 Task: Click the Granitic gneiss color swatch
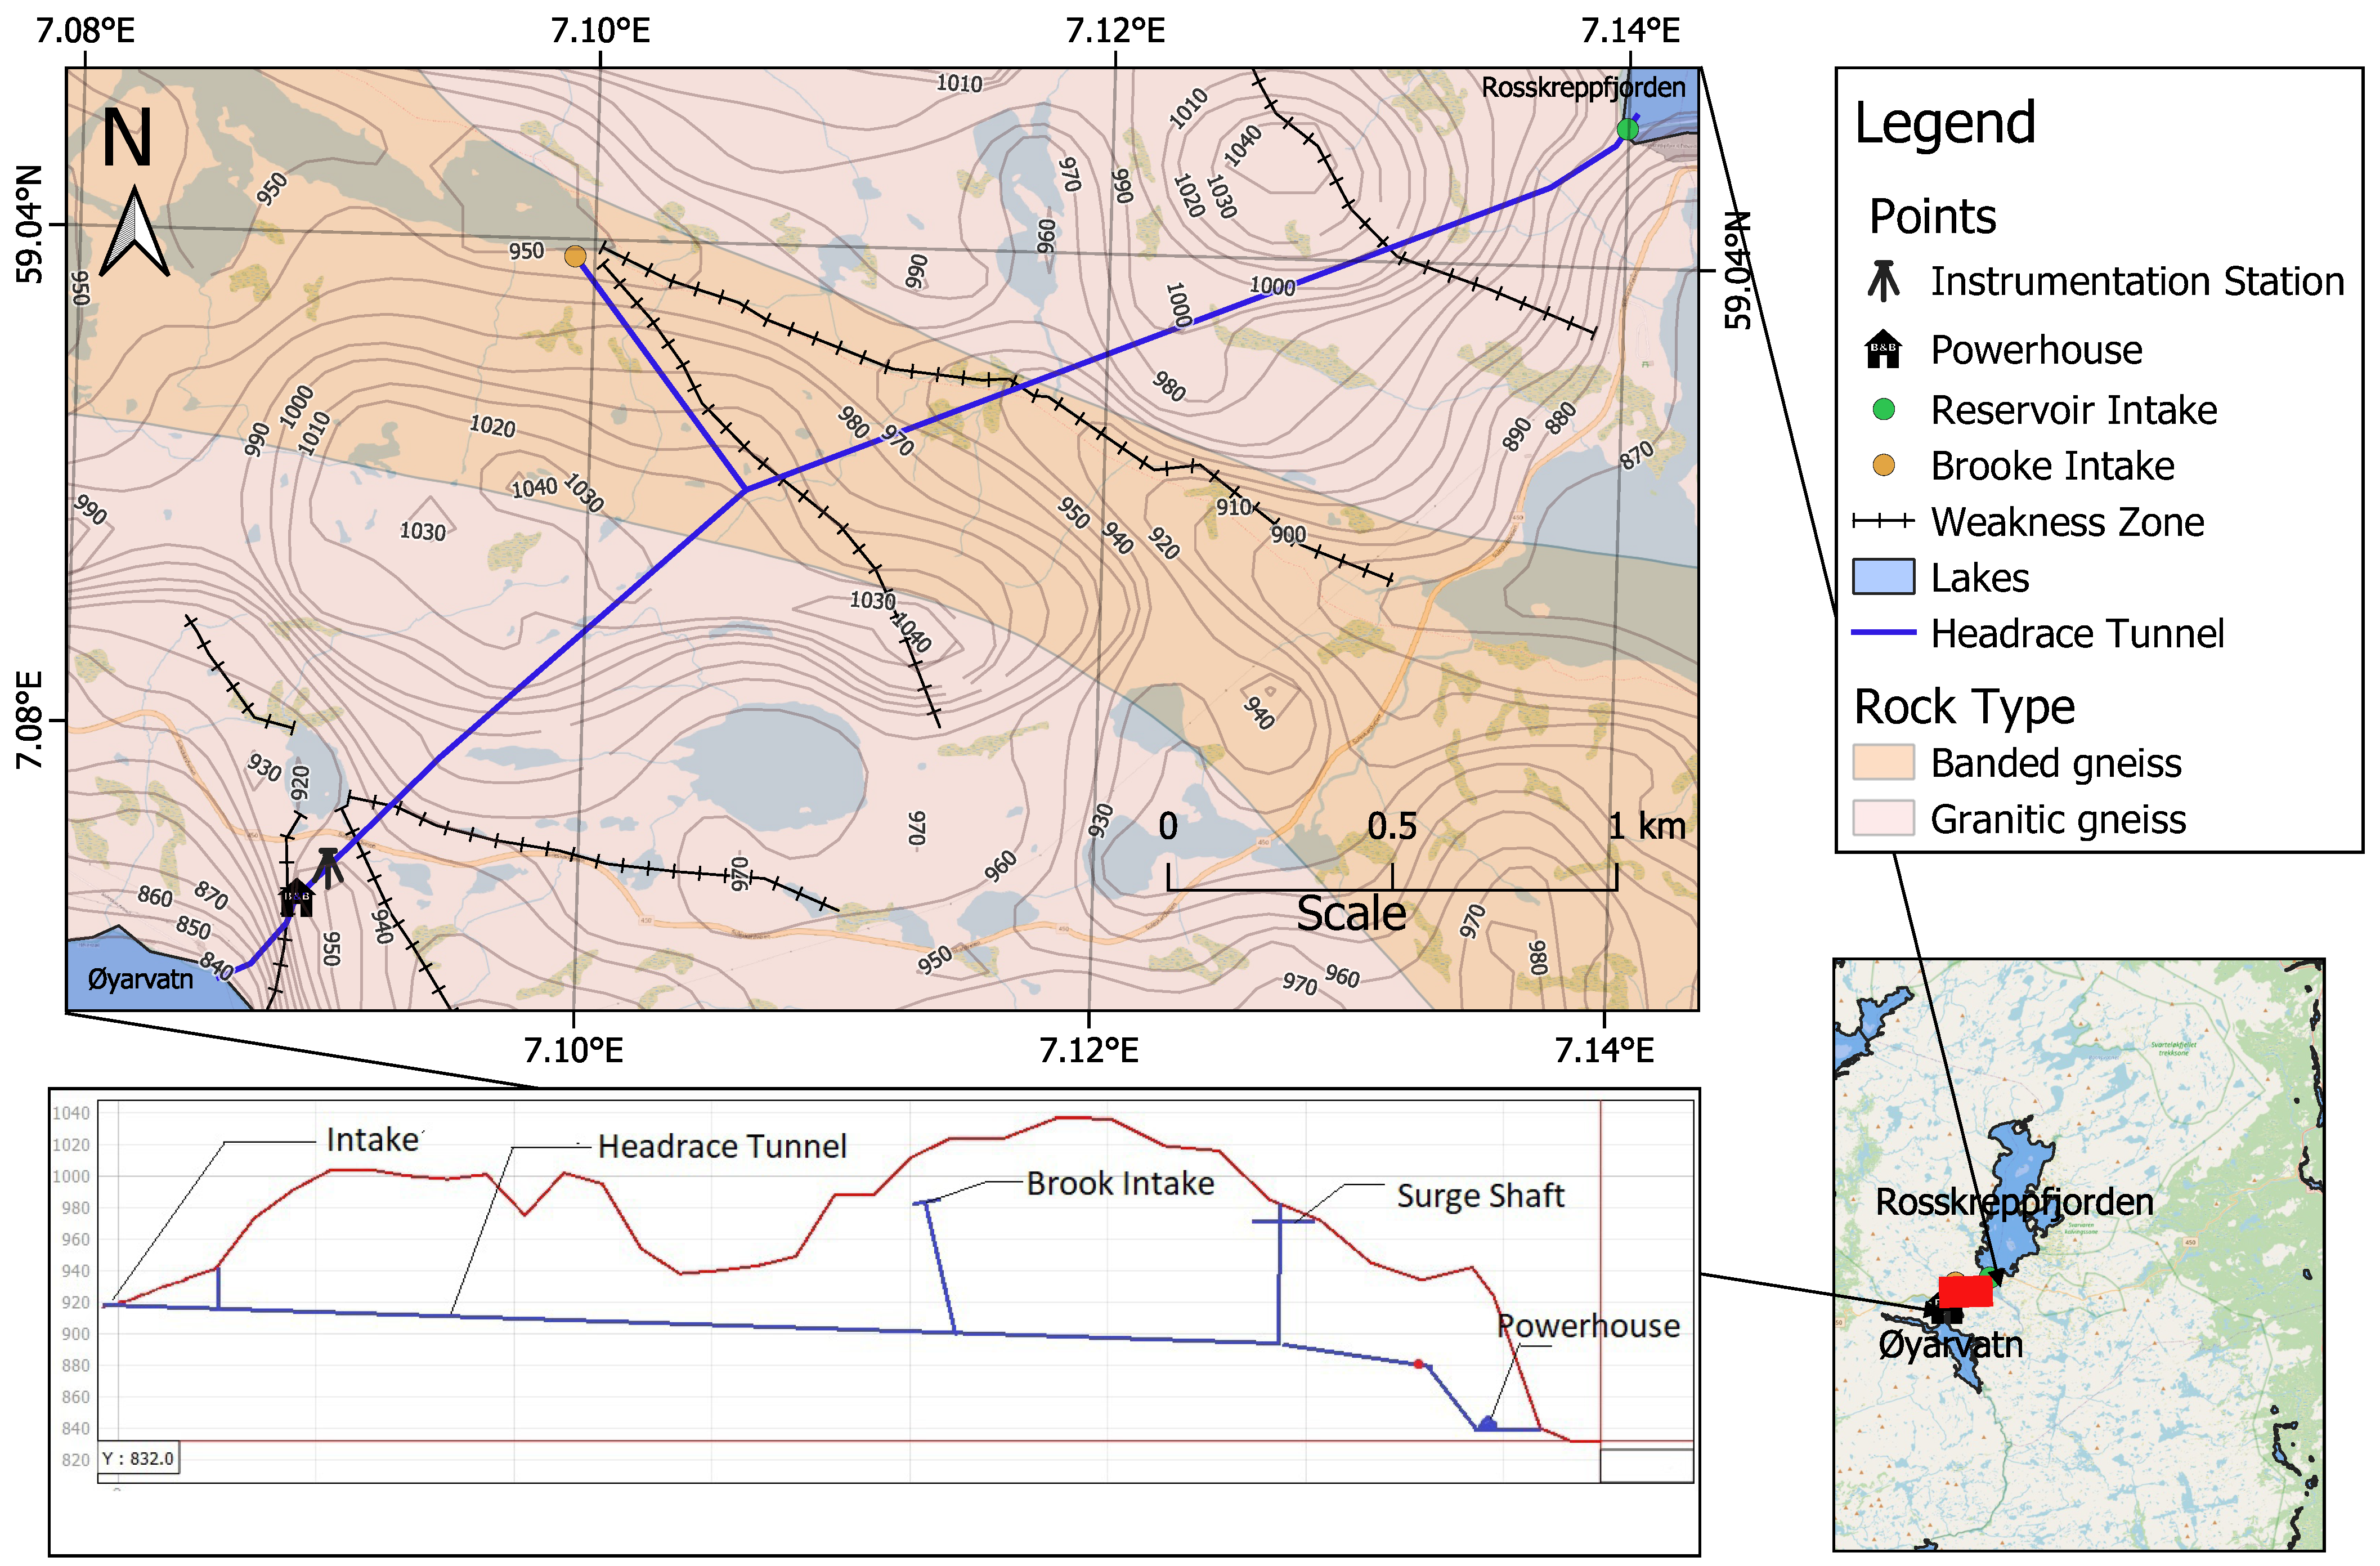(x=1883, y=818)
